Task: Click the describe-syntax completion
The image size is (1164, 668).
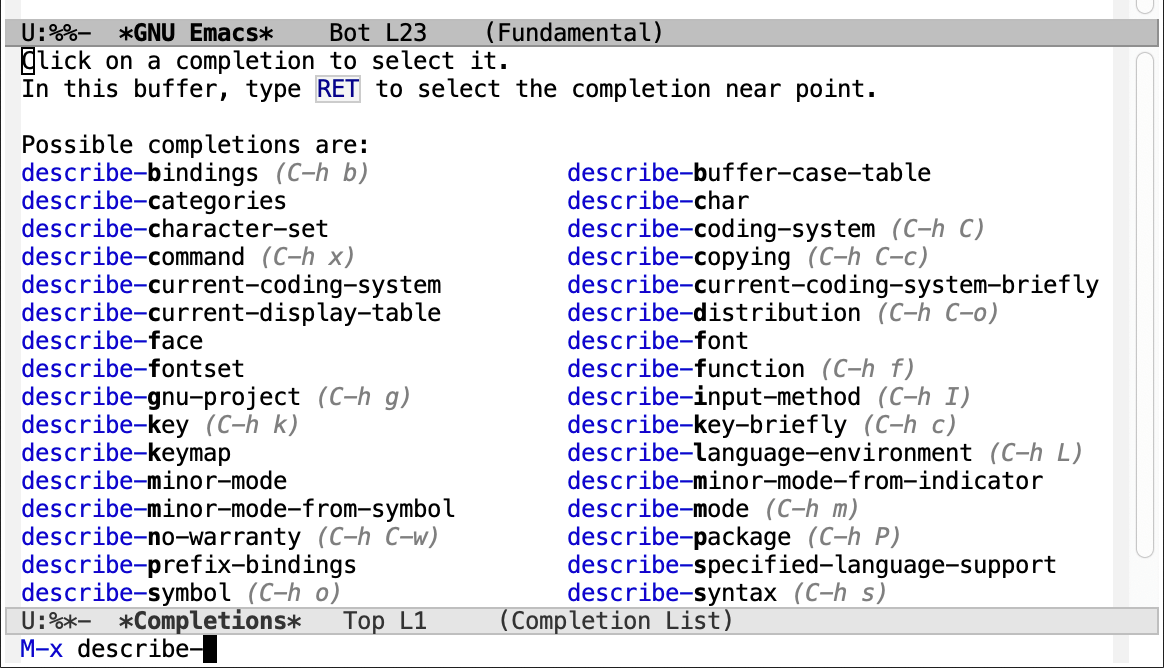Action: pyautogui.click(x=672, y=592)
